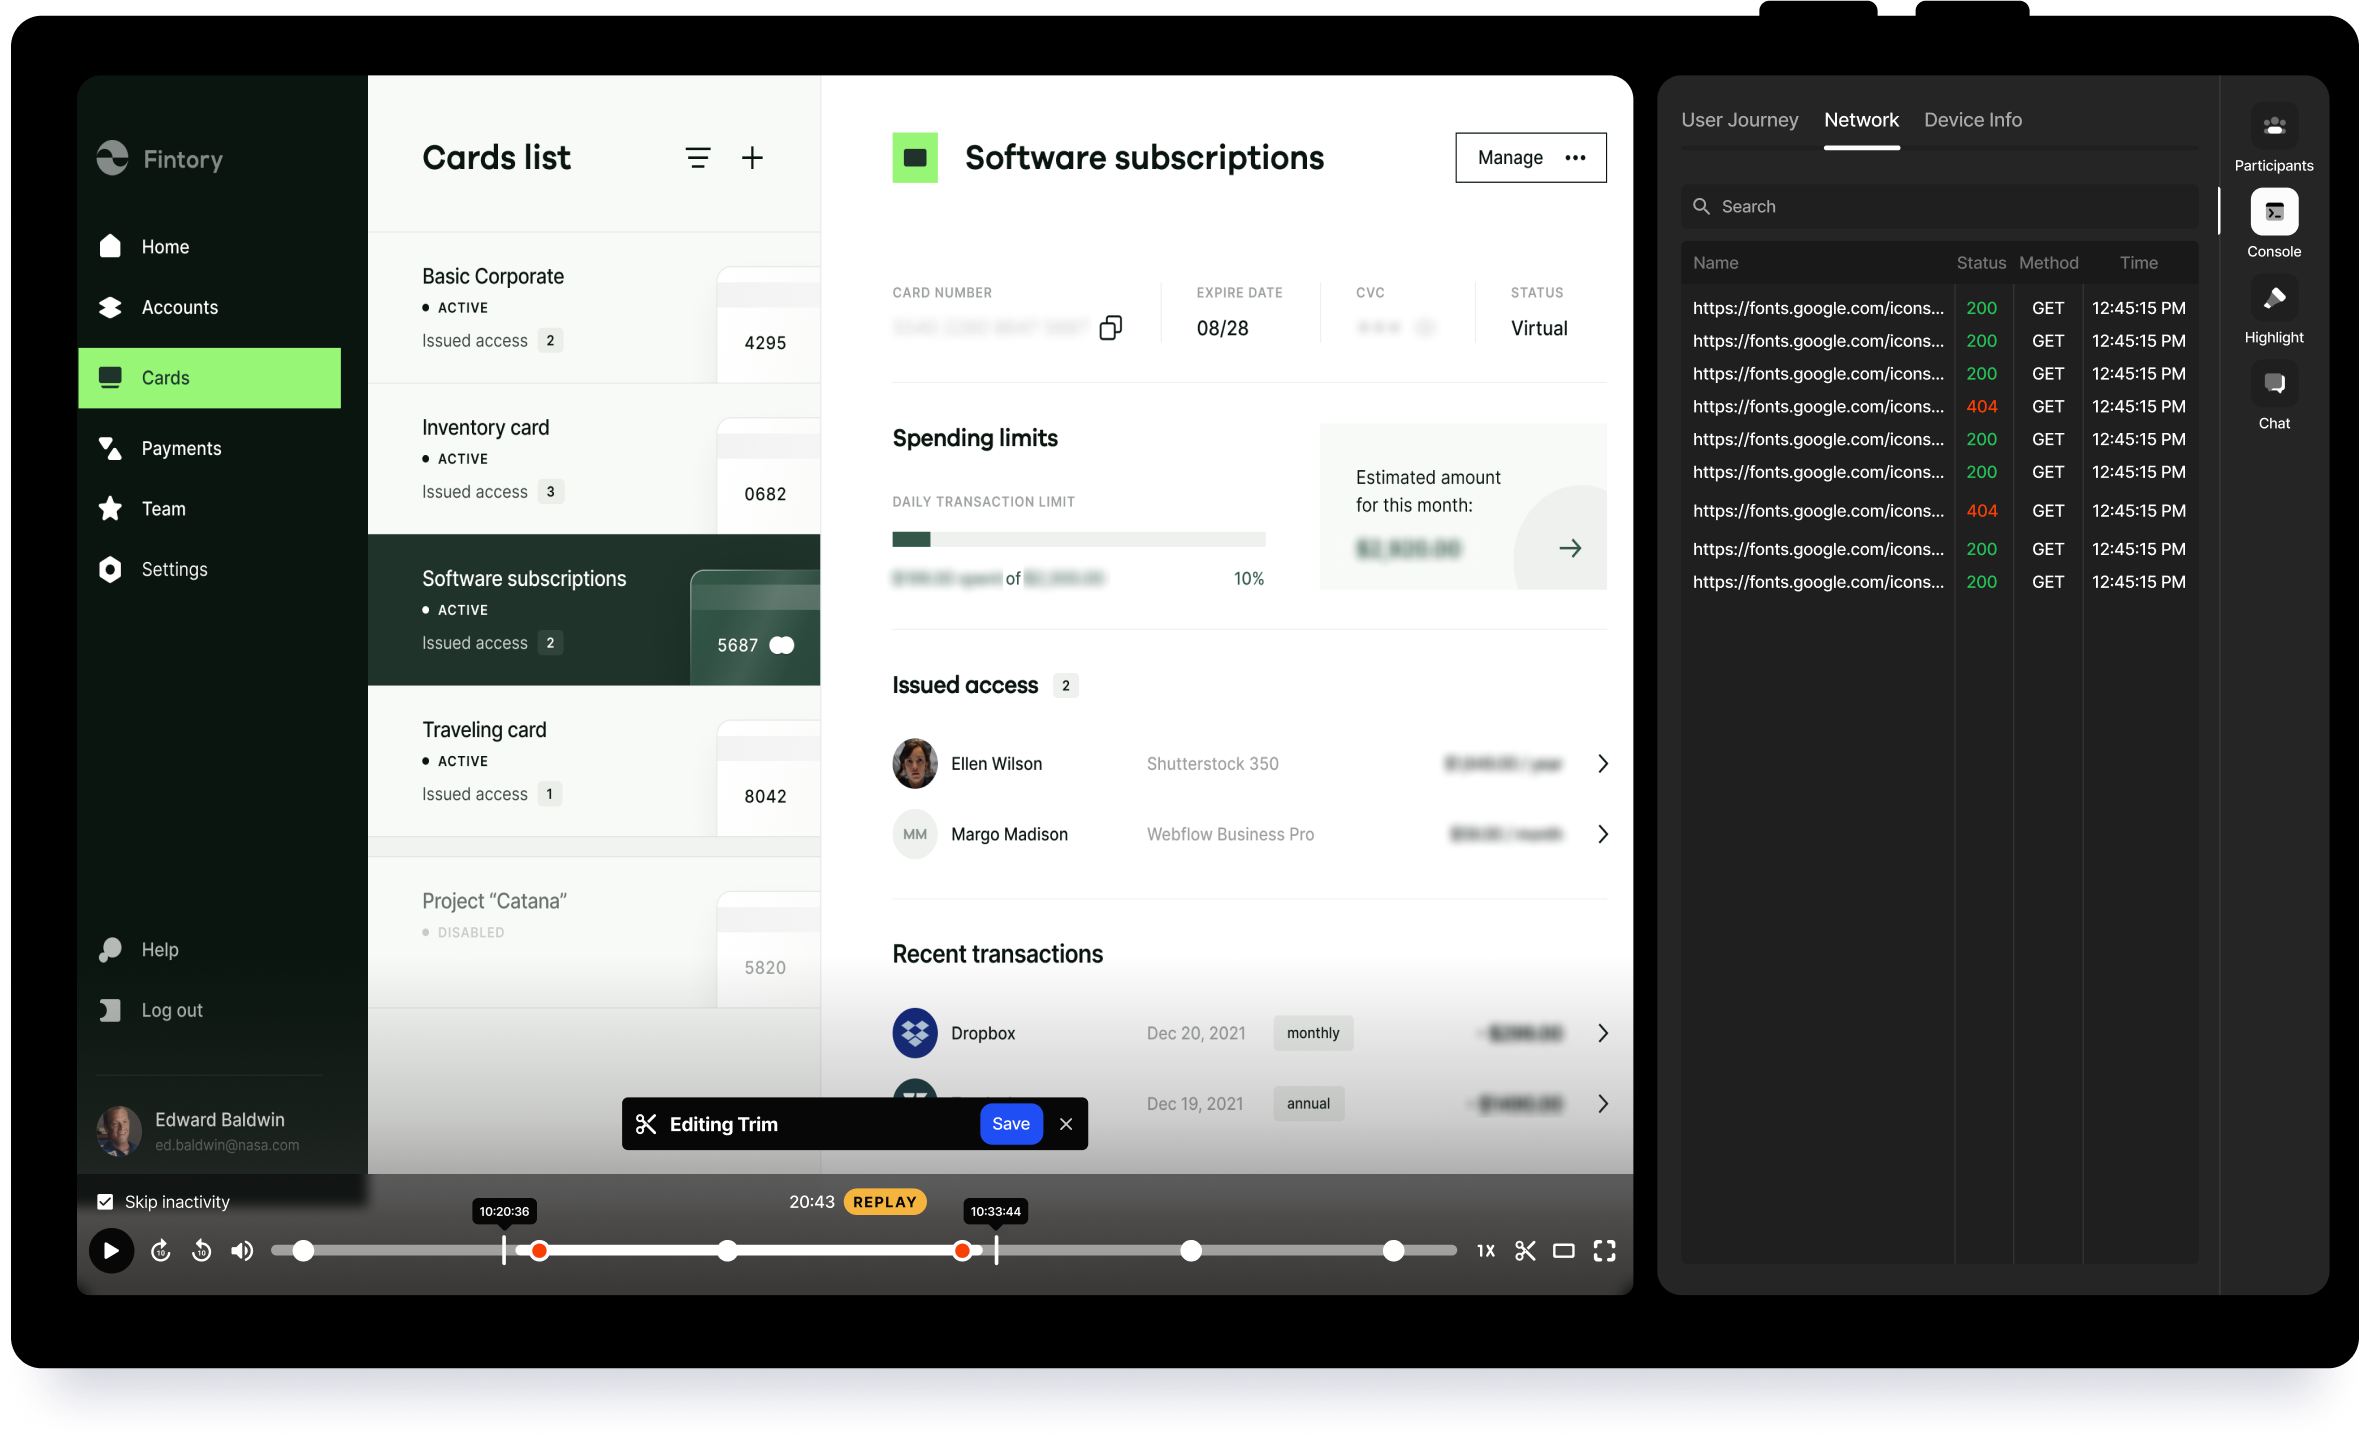Switch to the User Journey tab
2370x1445 pixels.
tap(1739, 120)
